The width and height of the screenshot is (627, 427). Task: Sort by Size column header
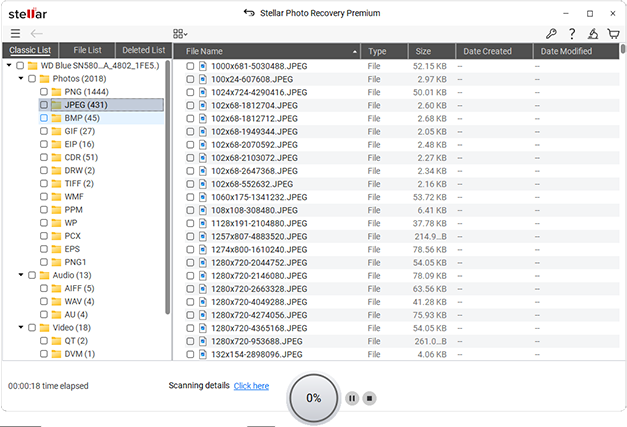pos(432,51)
